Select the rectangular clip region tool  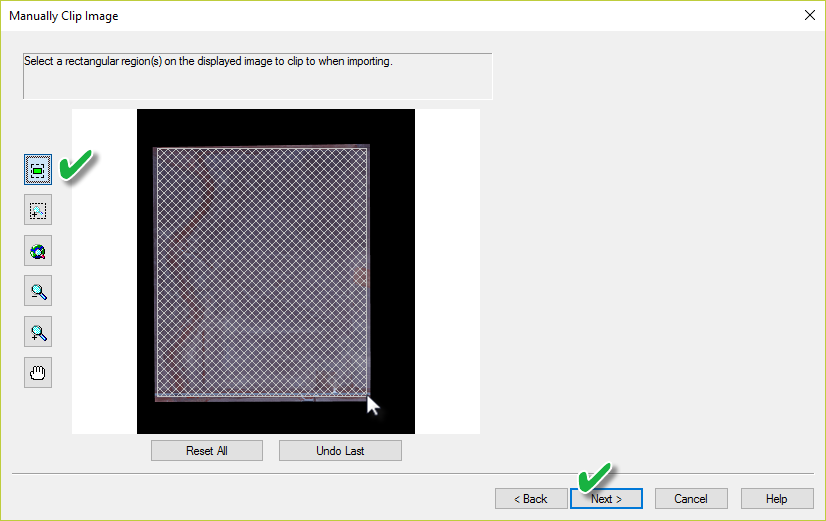tap(38, 170)
